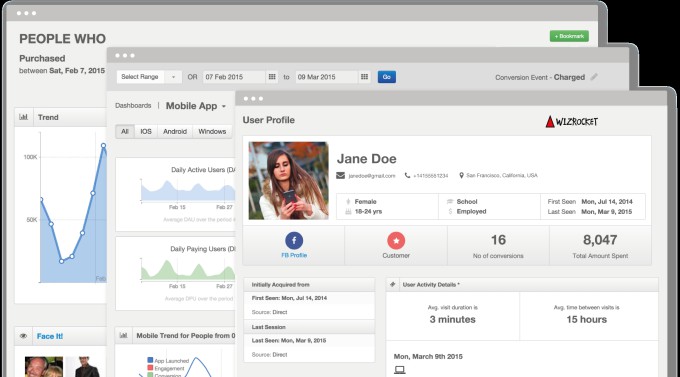This screenshot has height=377, width=680.
Task: Click the User Activity Details header icon
Action: (x=393, y=285)
